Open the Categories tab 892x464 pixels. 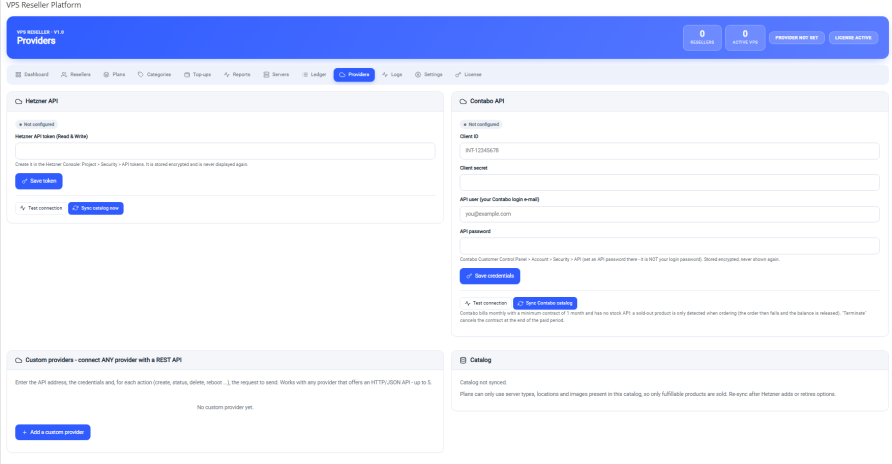pyautogui.click(x=154, y=74)
